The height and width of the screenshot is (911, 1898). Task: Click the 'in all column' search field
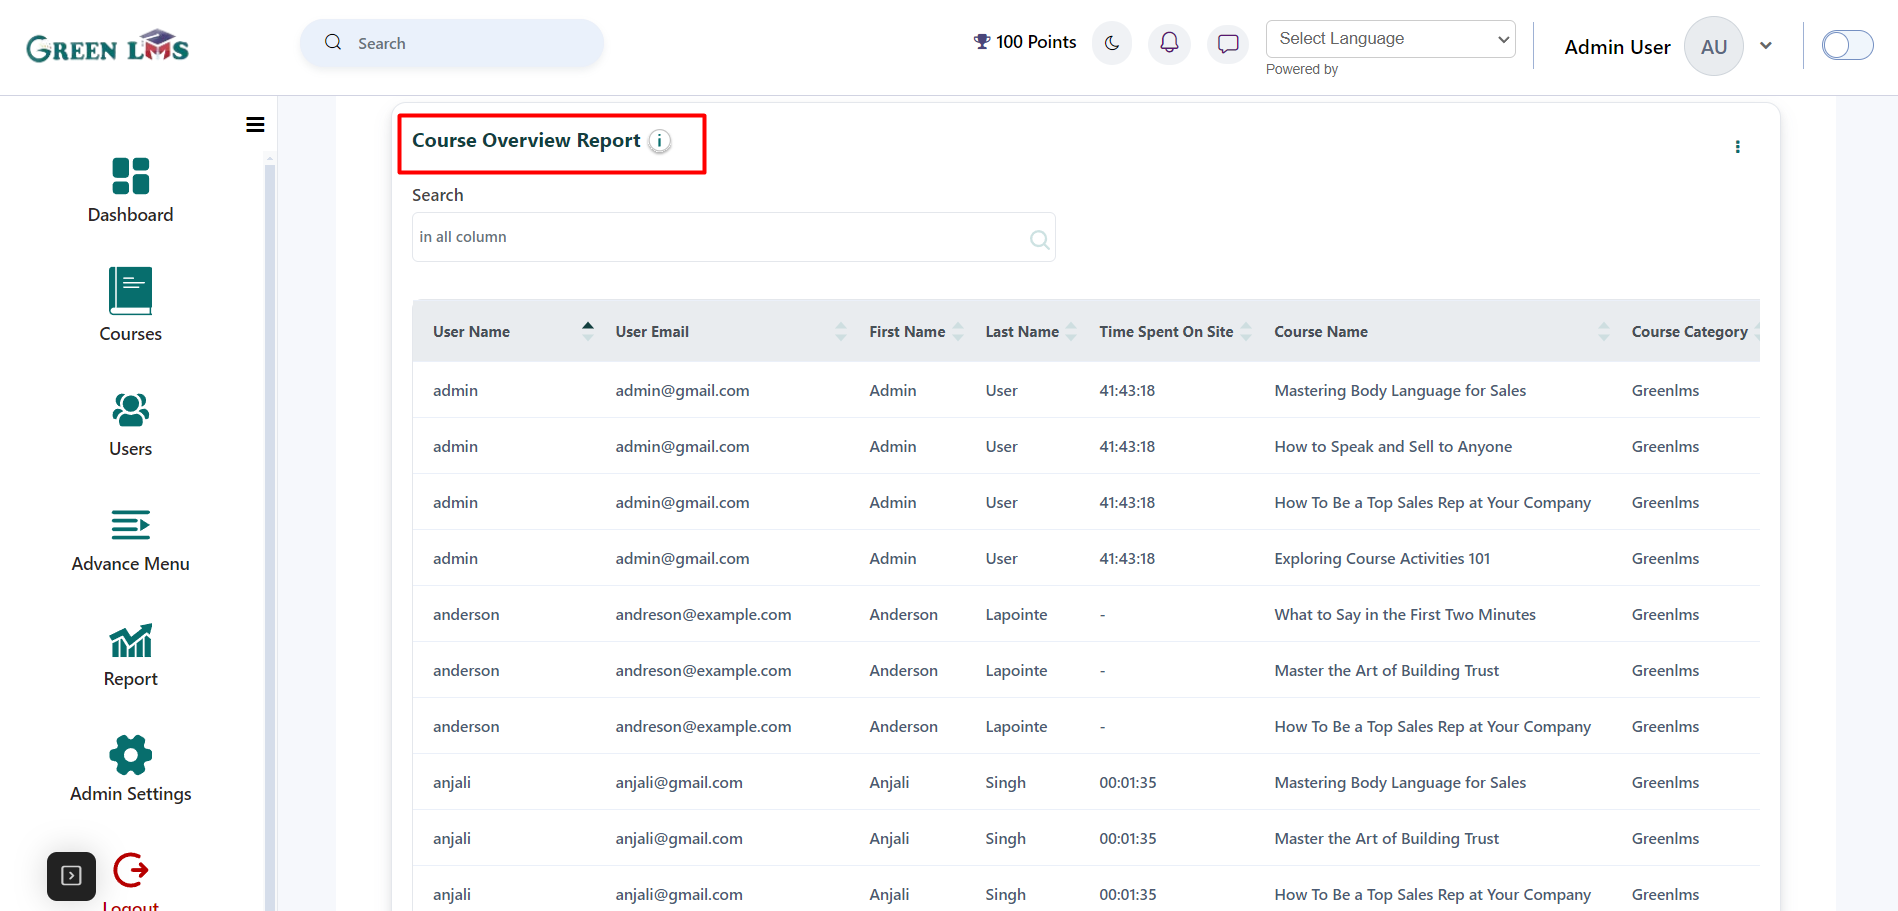click(733, 237)
